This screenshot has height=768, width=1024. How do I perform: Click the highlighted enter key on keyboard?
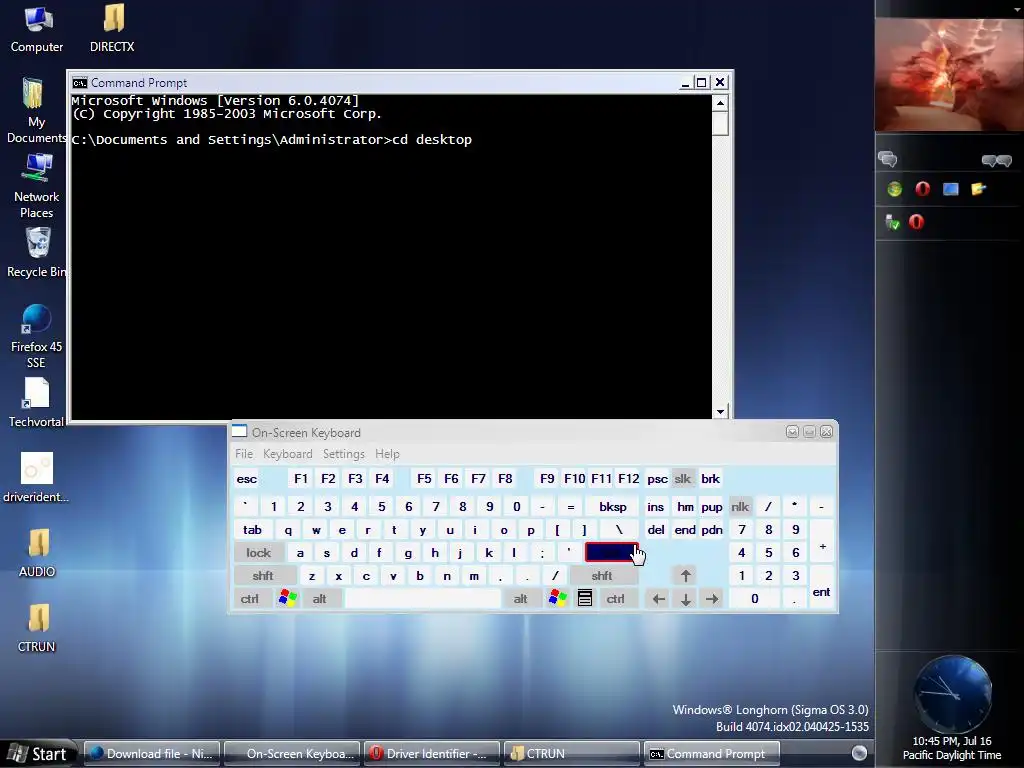pos(611,552)
